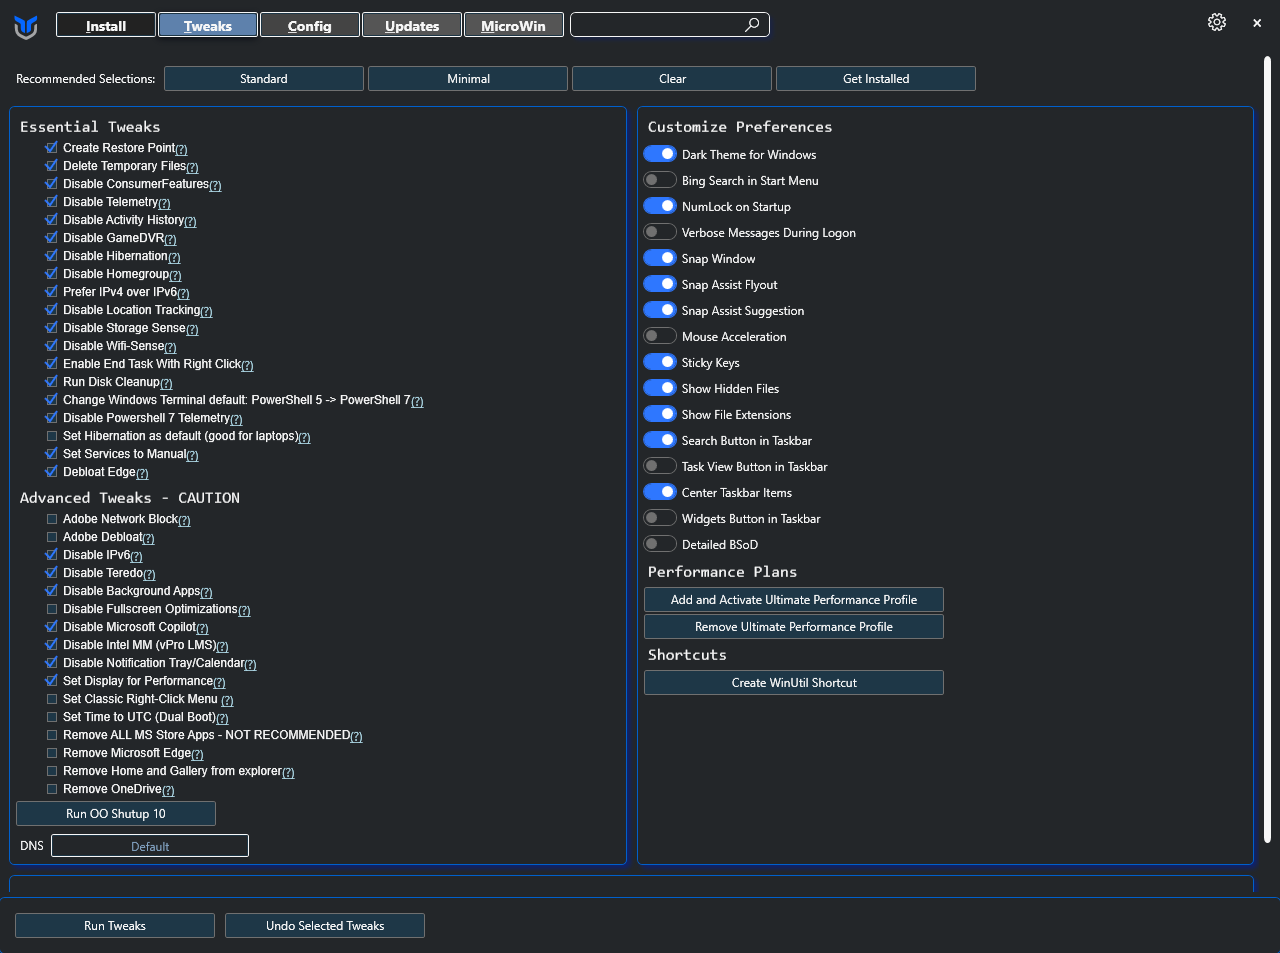Check Set Classic Right-Click Menu
This screenshot has height=953, width=1280.
tap(52, 699)
